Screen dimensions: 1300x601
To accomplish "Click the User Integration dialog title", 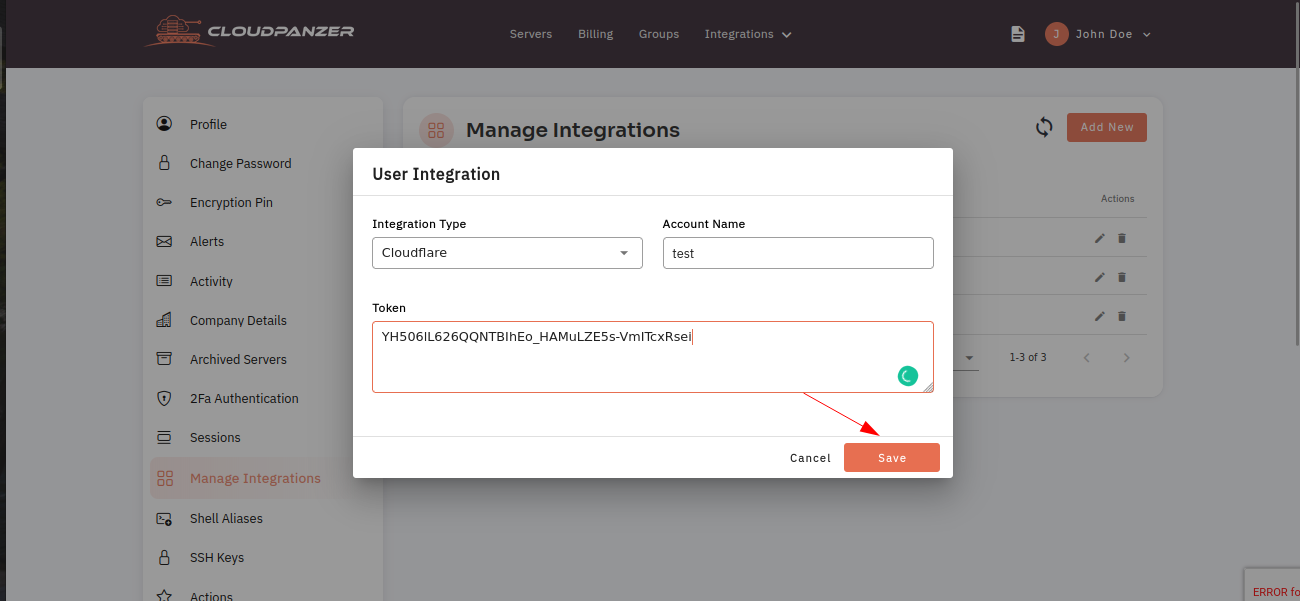I will click(x=436, y=174).
